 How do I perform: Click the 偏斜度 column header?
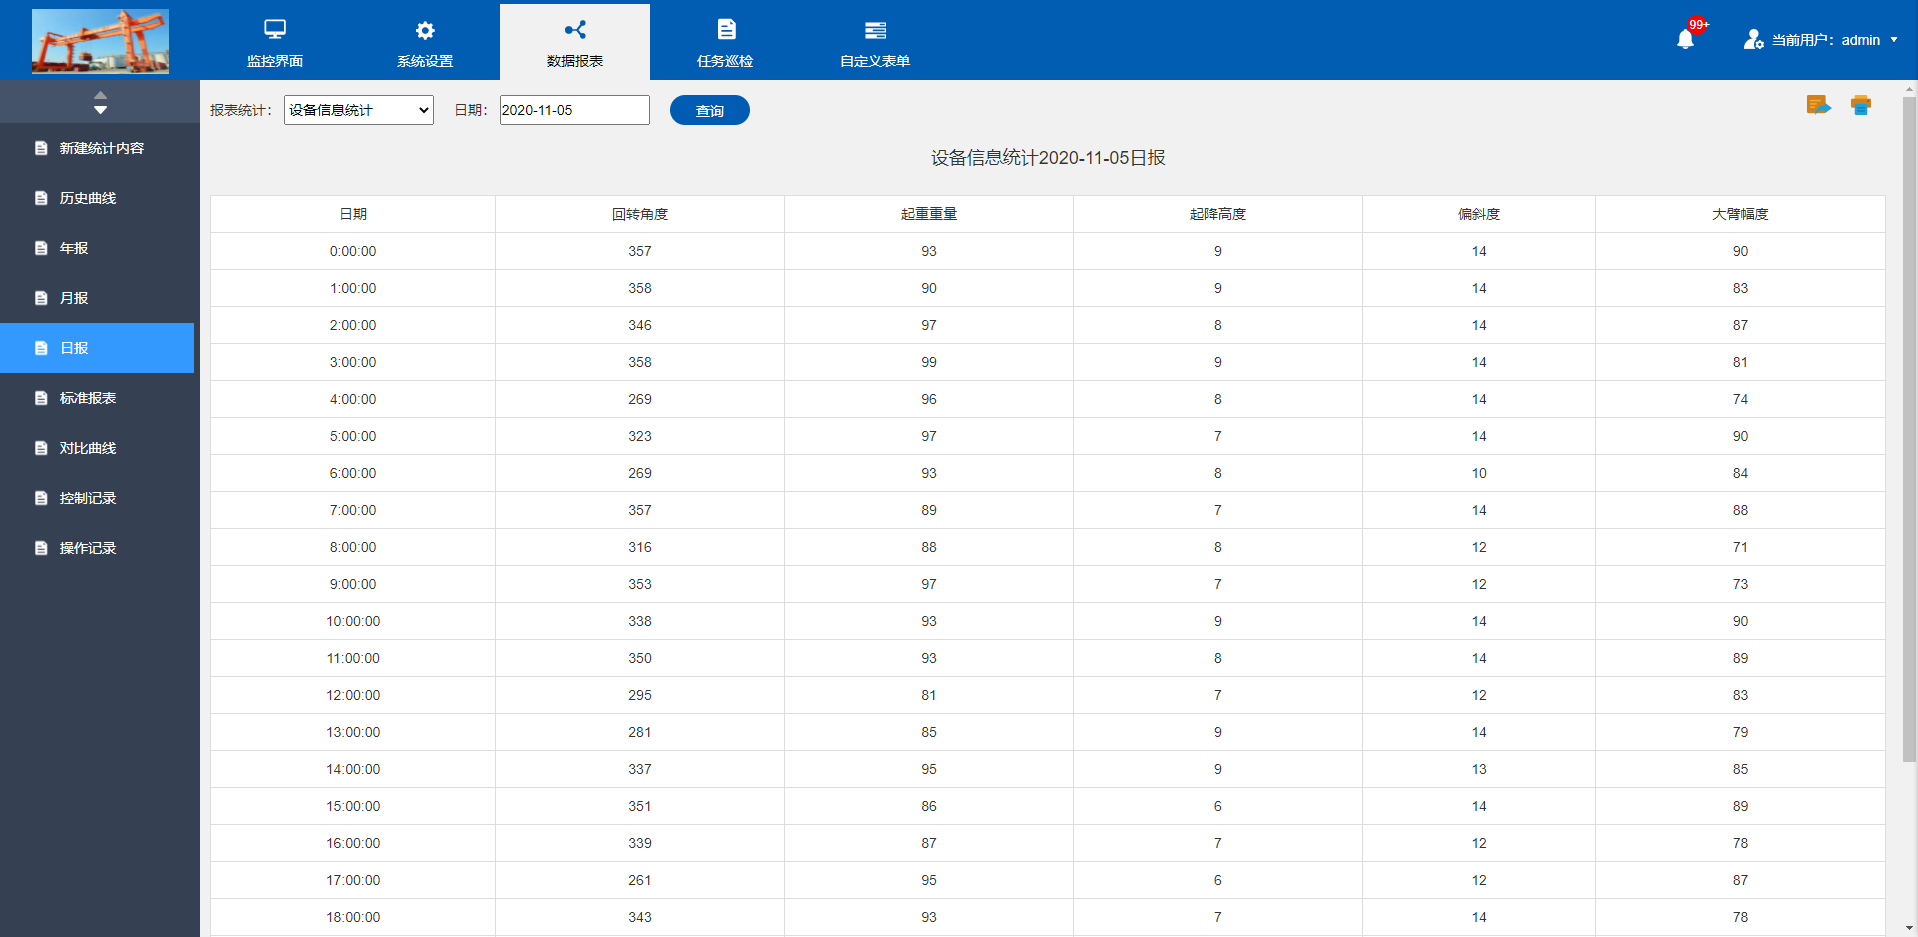1479,214
